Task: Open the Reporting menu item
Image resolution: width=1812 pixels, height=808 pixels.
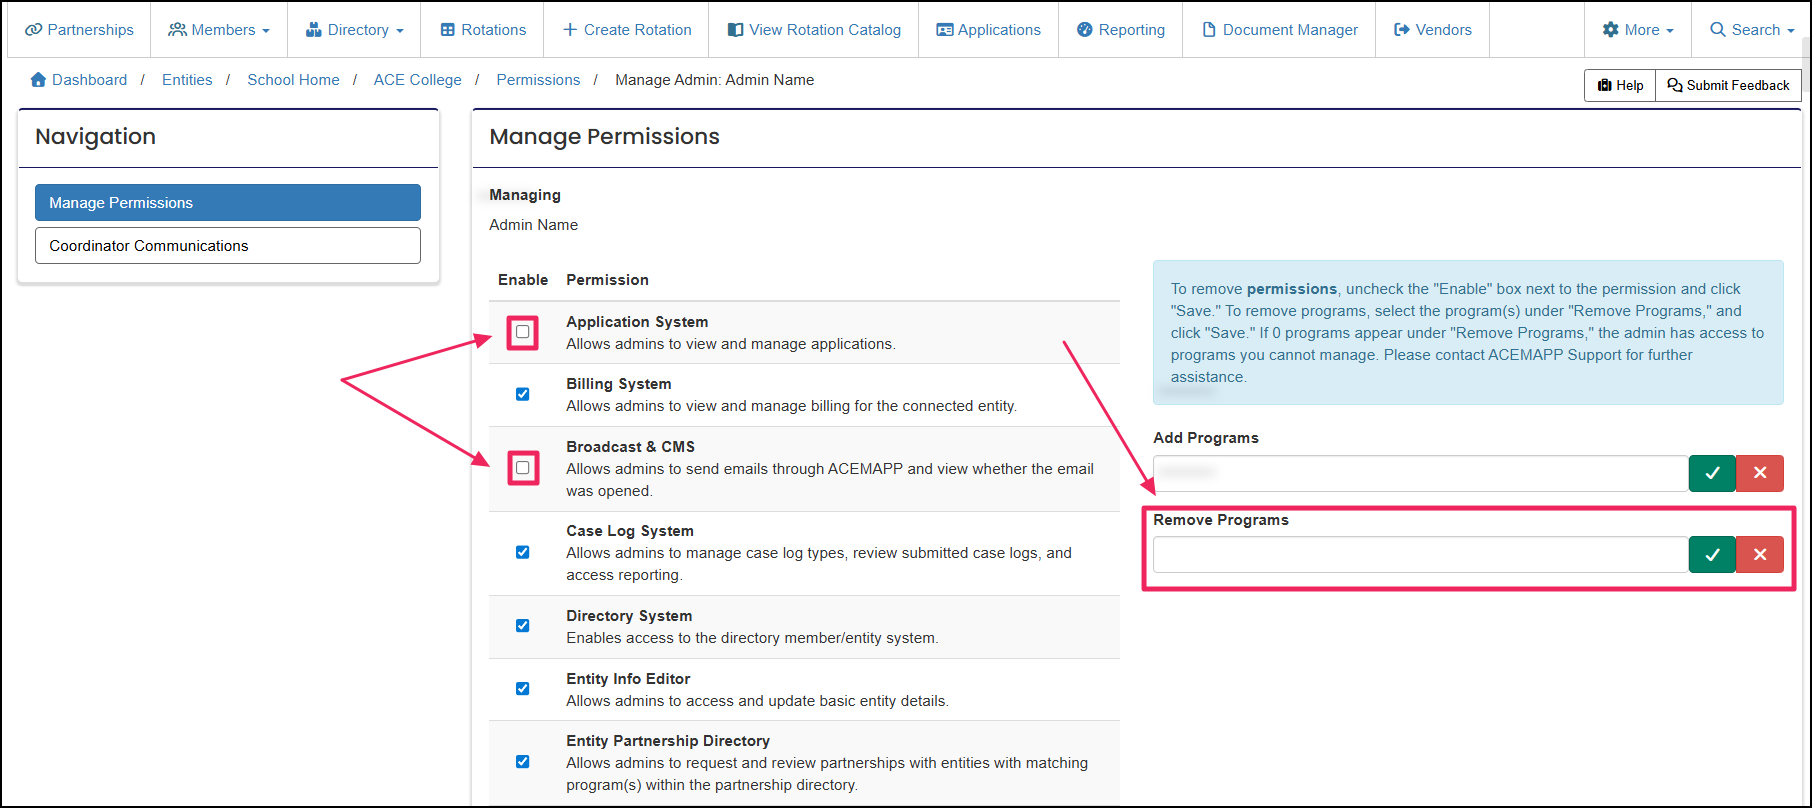Action: pyautogui.click(x=1121, y=30)
